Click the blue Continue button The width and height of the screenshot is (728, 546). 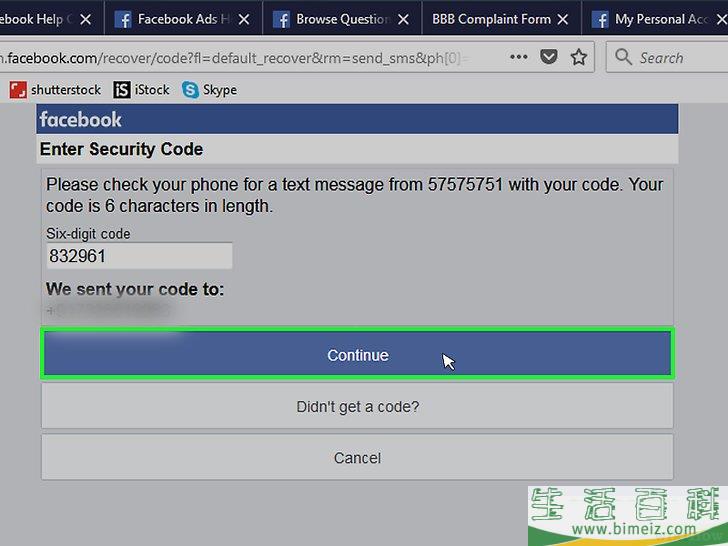coord(358,354)
